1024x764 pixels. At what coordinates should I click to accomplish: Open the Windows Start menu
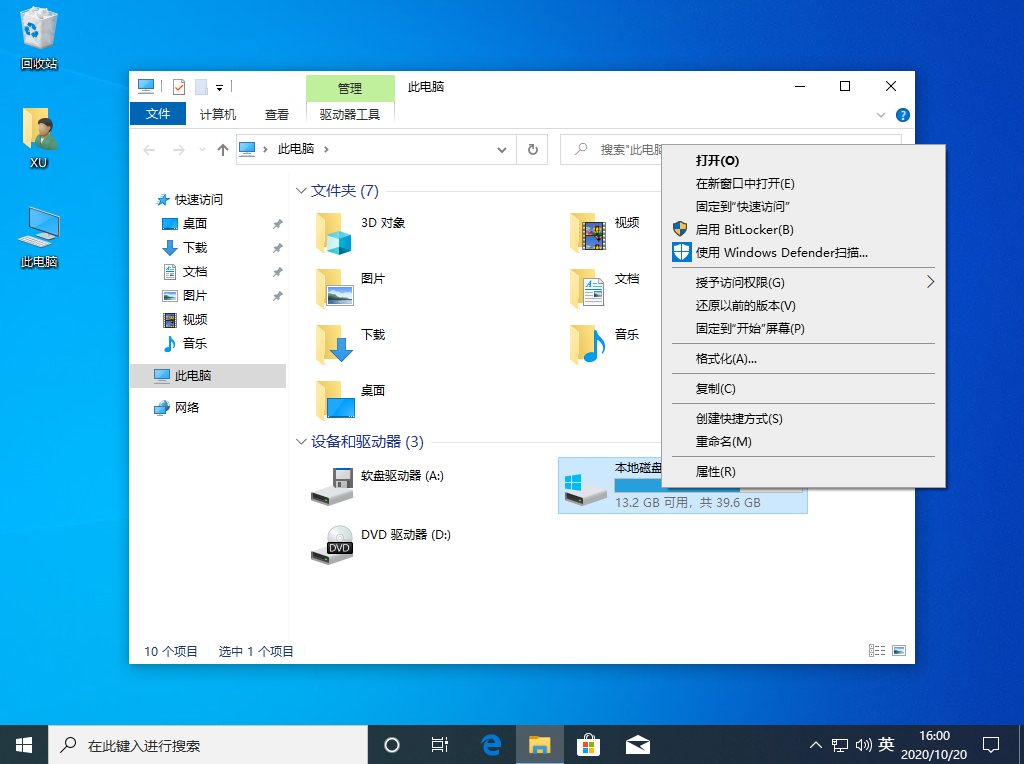(x=24, y=744)
